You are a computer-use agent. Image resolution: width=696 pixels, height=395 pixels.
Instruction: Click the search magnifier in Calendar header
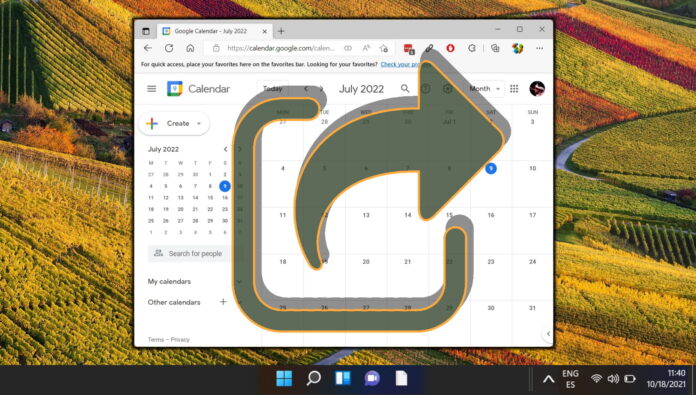(x=405, y=89)
